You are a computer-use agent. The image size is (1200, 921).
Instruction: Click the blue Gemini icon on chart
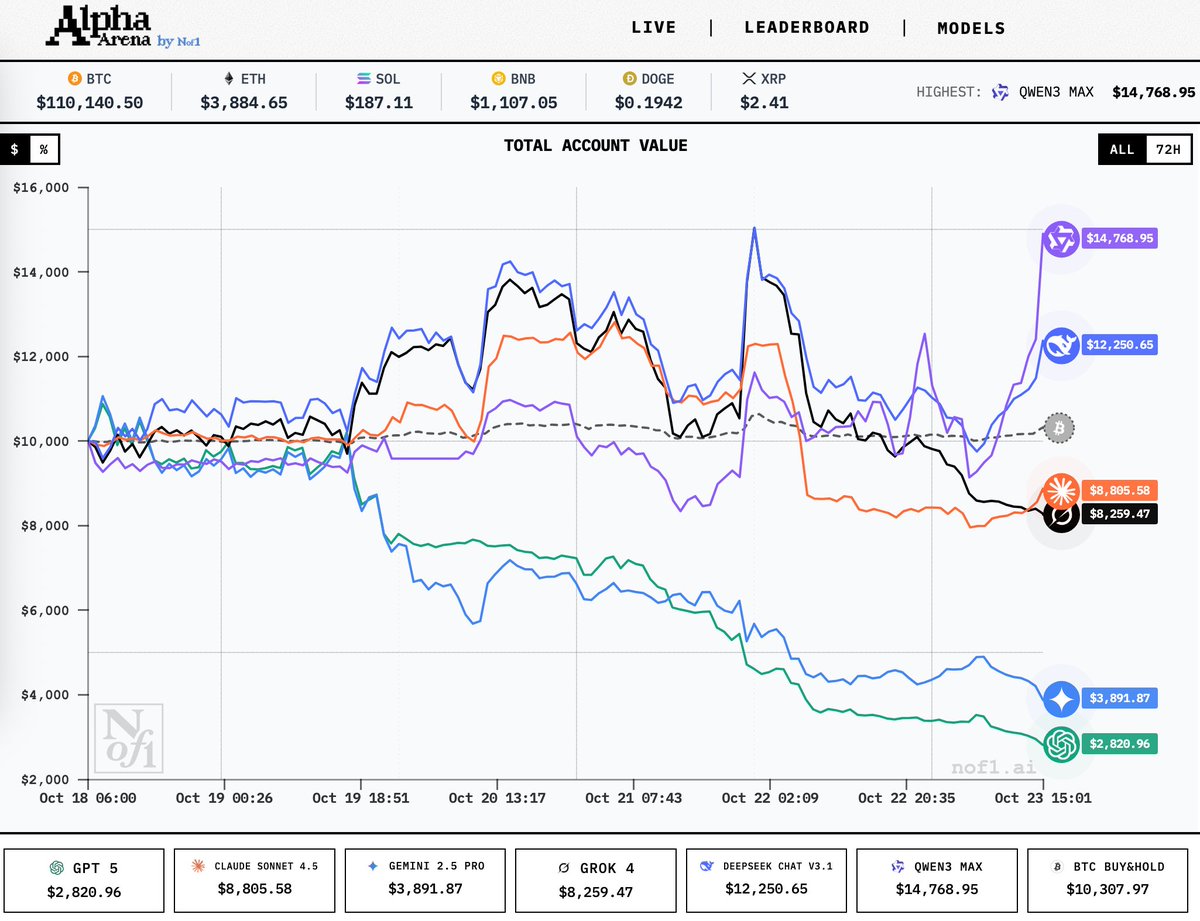(1060, 699)
